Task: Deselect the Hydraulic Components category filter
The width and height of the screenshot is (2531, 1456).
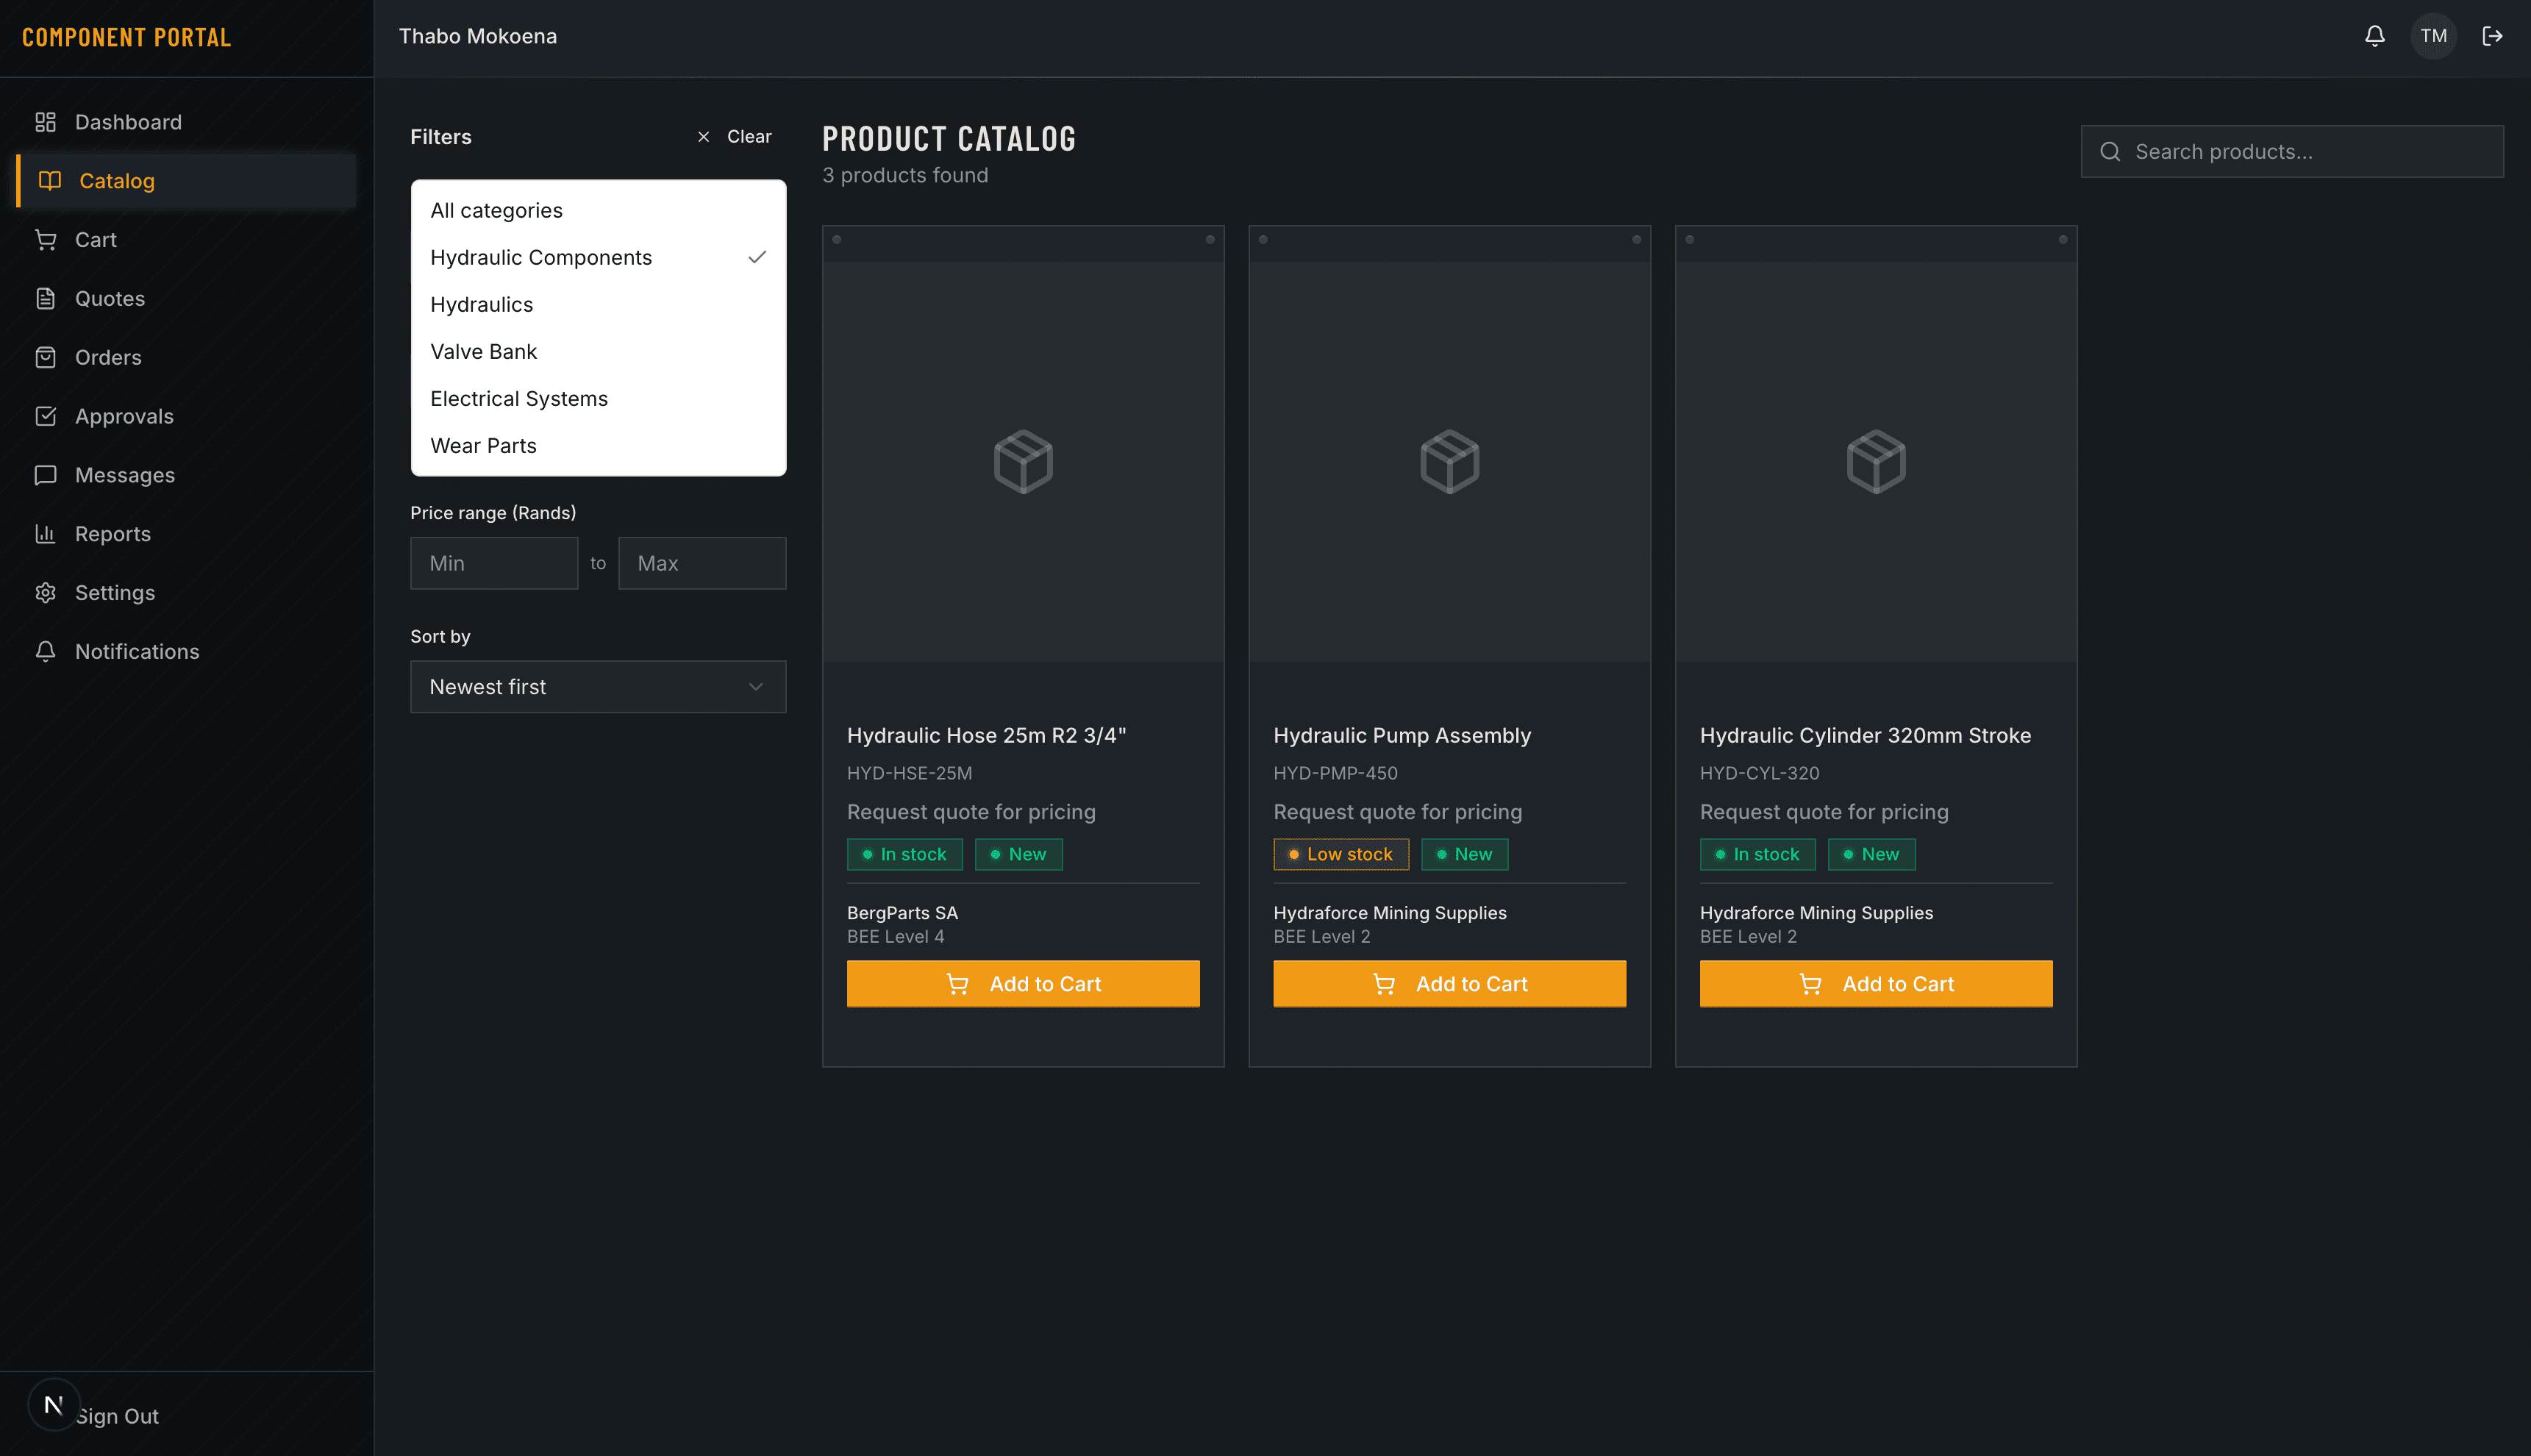Action: (540, 257)
